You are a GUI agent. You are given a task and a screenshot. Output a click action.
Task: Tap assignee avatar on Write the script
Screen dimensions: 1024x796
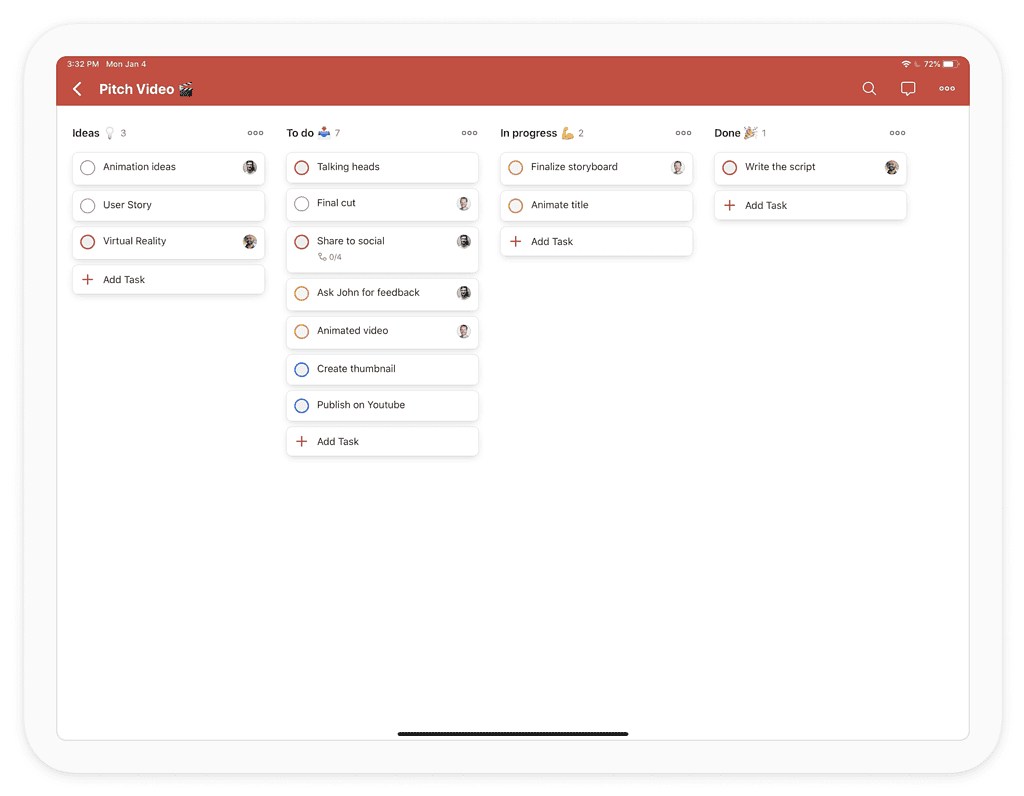(x=891, y=167)
